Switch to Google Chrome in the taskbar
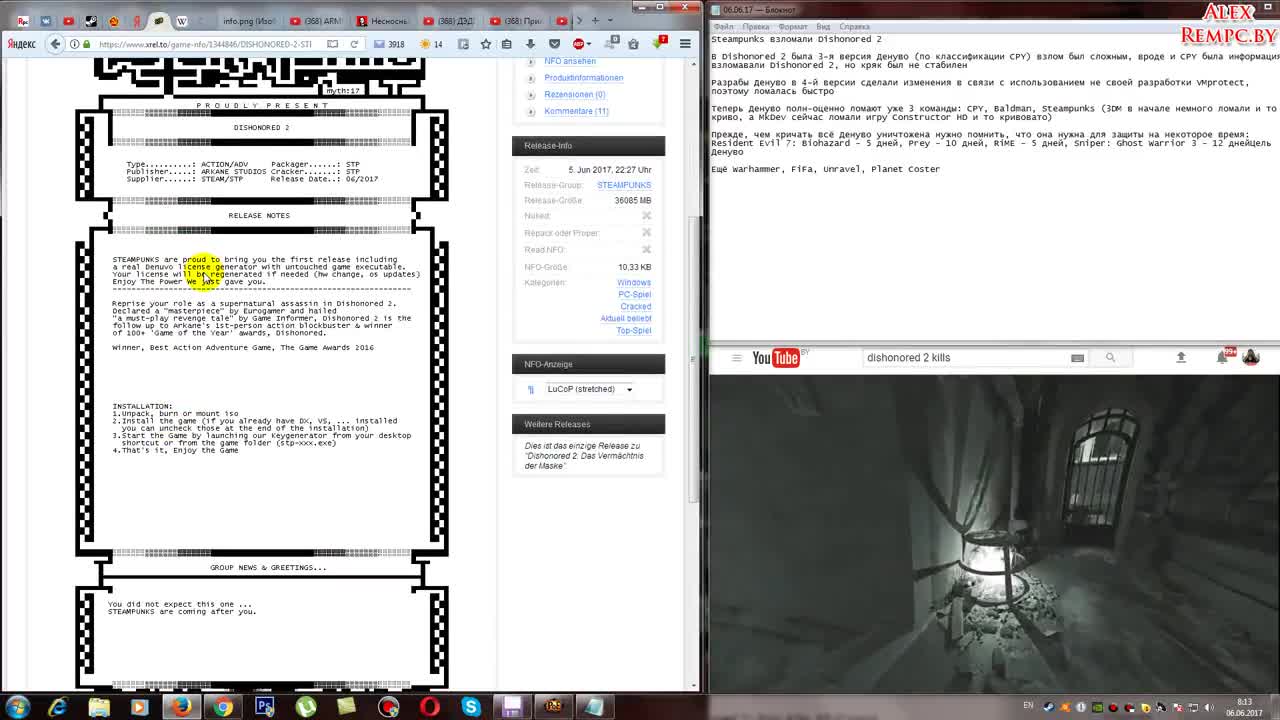1280x720 pixels. pos(223,707)
